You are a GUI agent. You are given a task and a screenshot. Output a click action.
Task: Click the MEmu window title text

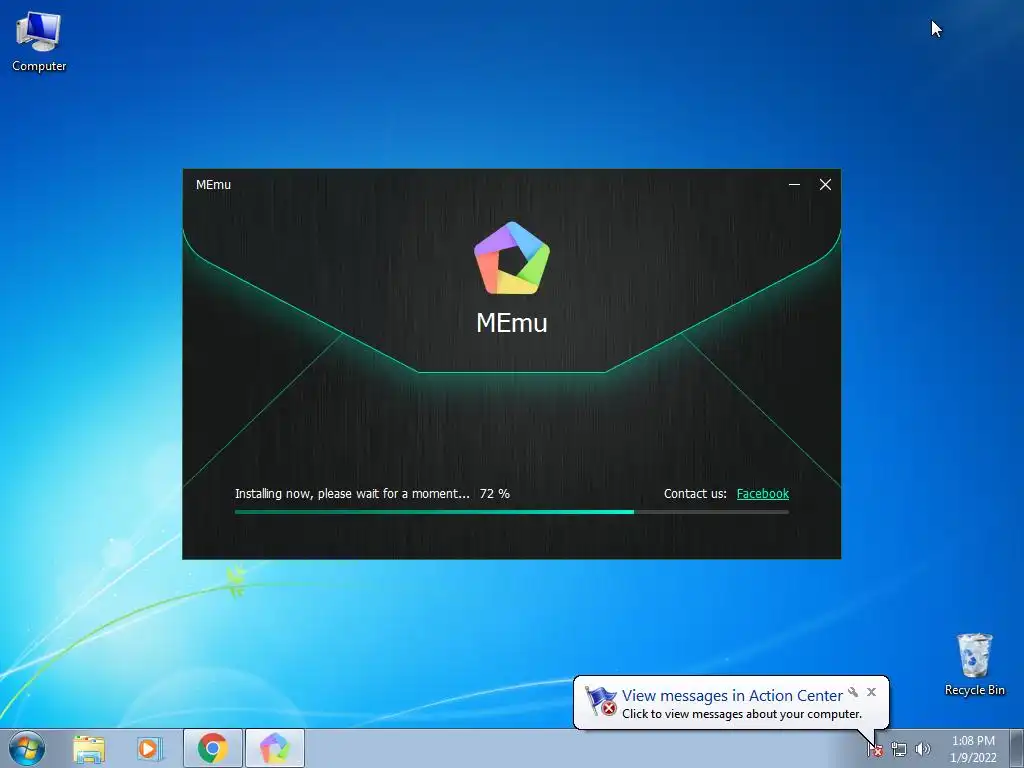point(214,185)
